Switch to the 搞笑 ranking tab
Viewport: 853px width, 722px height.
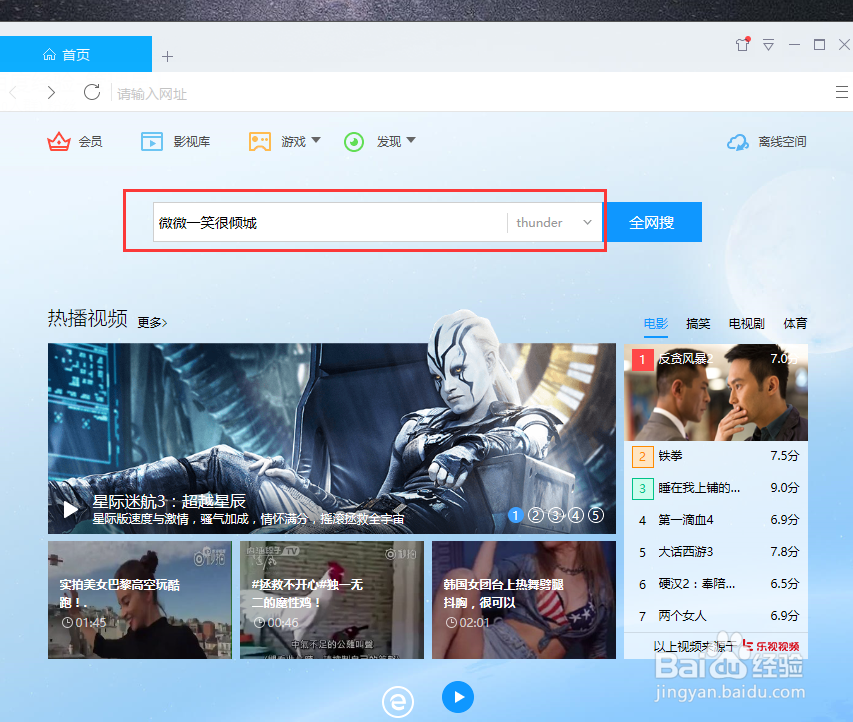[x=698, y=324]
